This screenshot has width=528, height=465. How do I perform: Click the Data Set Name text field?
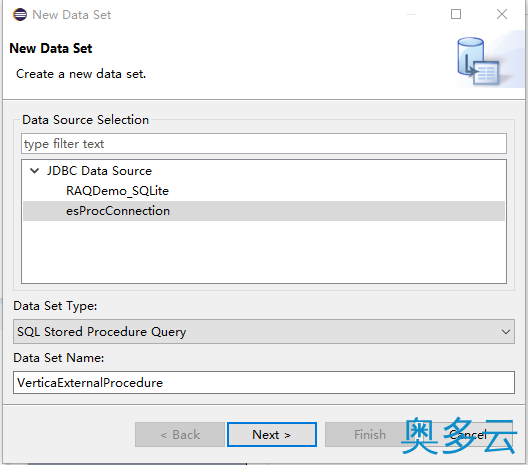(264, 383)
